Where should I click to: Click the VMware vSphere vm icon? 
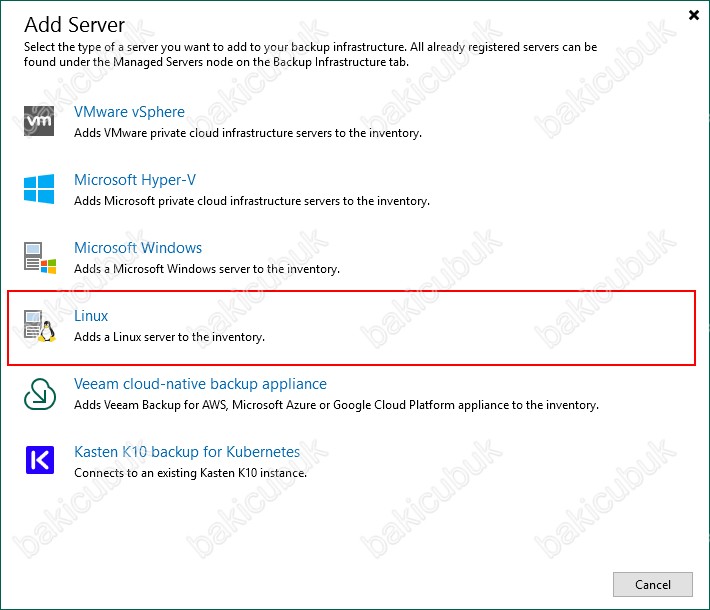pos(39,121)
